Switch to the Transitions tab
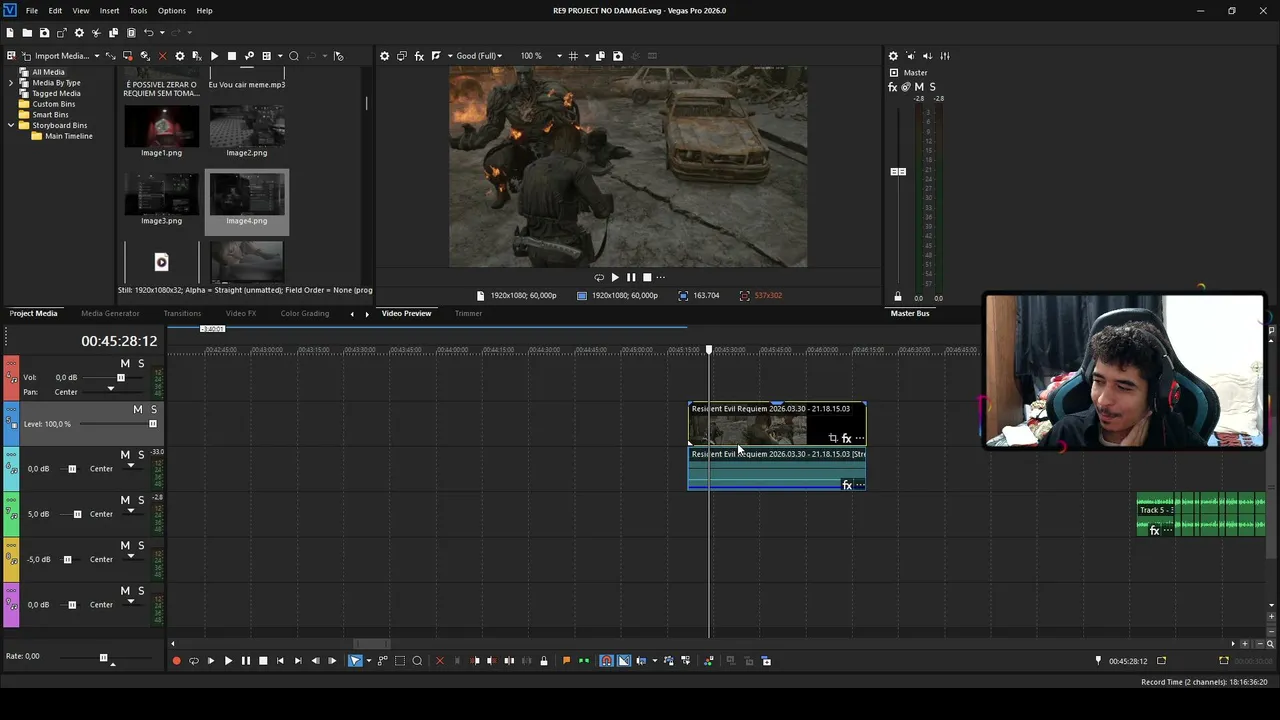 click(182, 313)
